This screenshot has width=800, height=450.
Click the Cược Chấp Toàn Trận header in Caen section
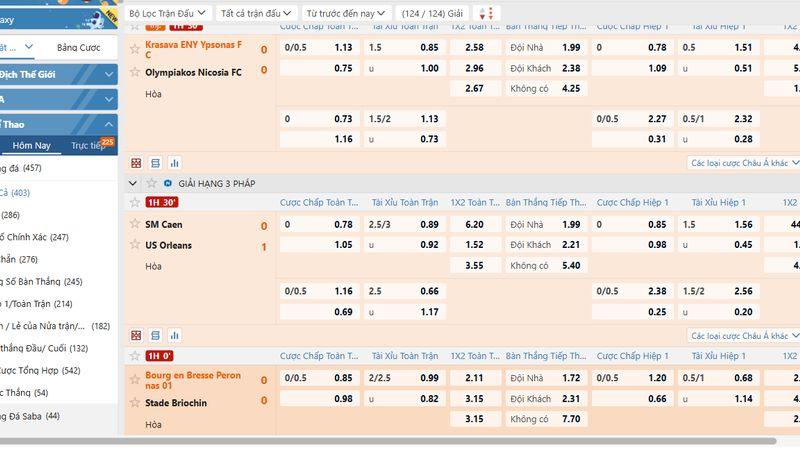pos(319,203)
